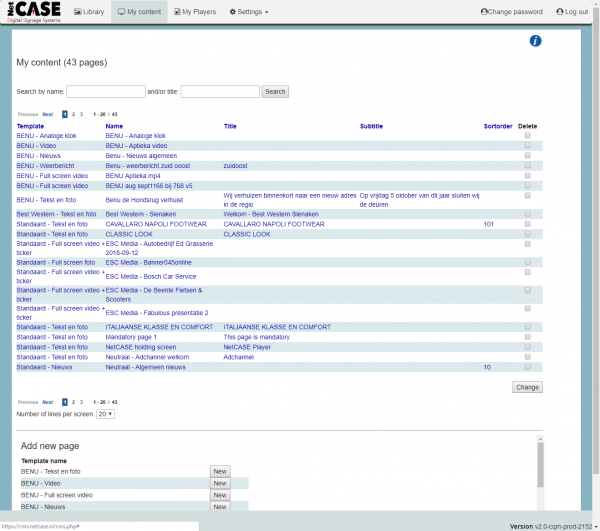This screenshot has width=600, height=531.
Task: Open Best Western - Slenaken page
Action: coord(141,214)
